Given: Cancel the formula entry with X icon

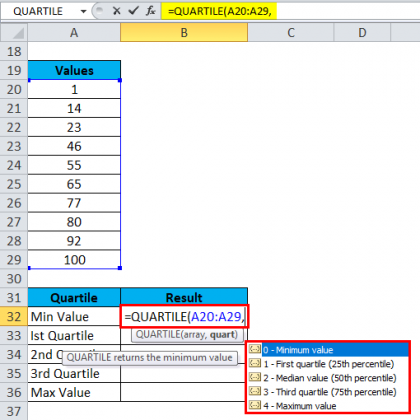Looking at the screenshot, I should click(x=116, y=11).
